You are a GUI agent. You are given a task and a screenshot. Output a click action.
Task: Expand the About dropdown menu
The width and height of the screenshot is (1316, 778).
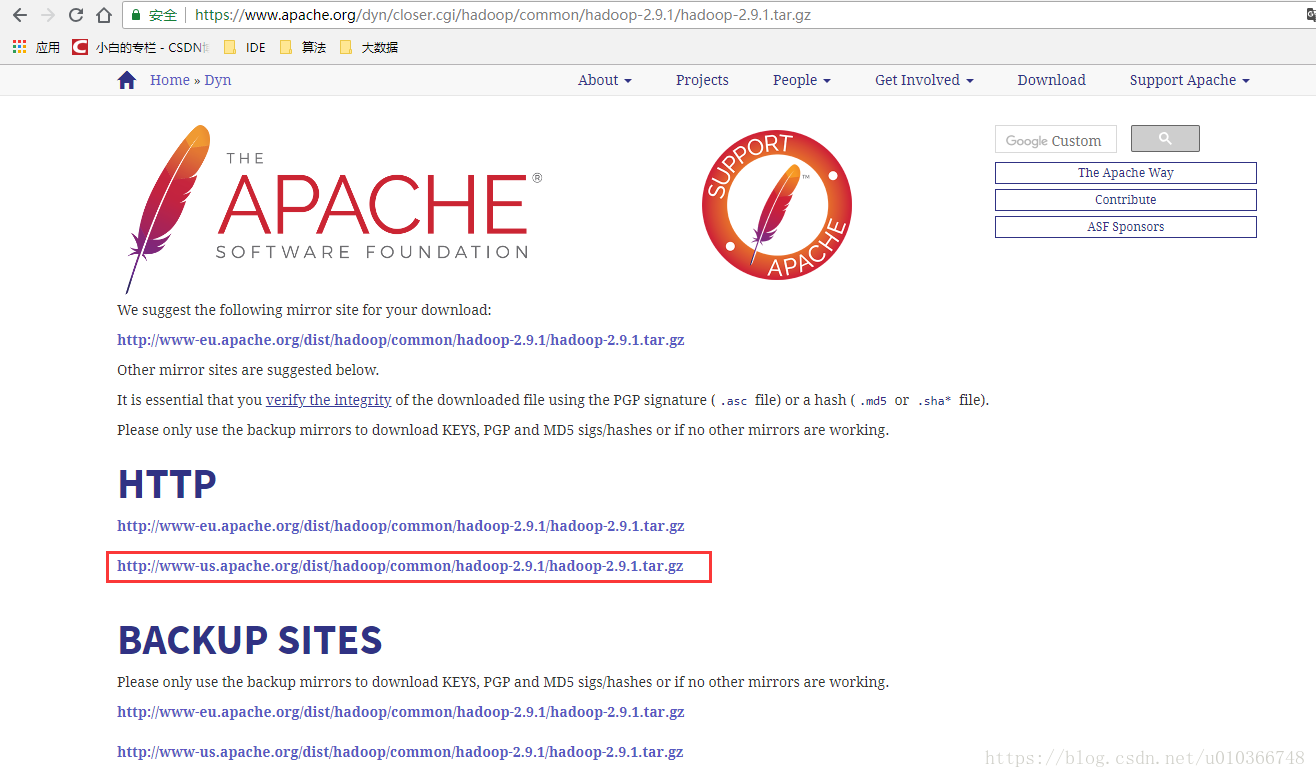tap(604, 80)
